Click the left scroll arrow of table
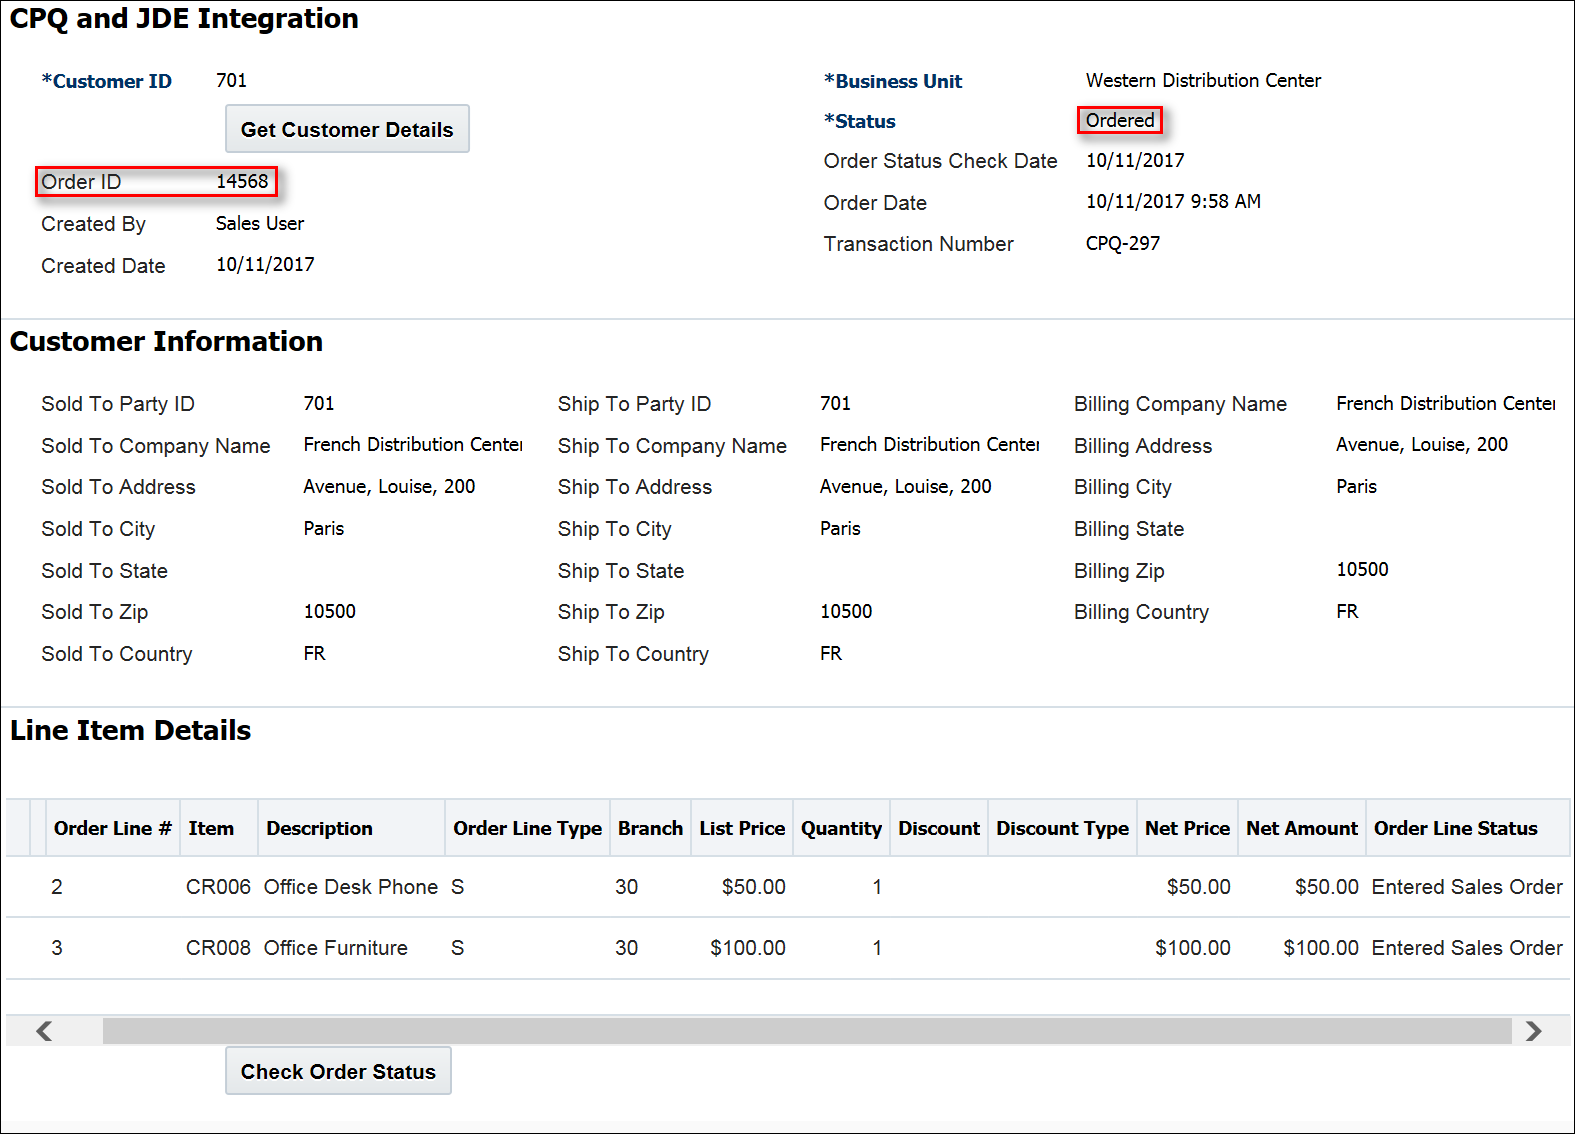1575x1134 pixels. pos(44,1031)
